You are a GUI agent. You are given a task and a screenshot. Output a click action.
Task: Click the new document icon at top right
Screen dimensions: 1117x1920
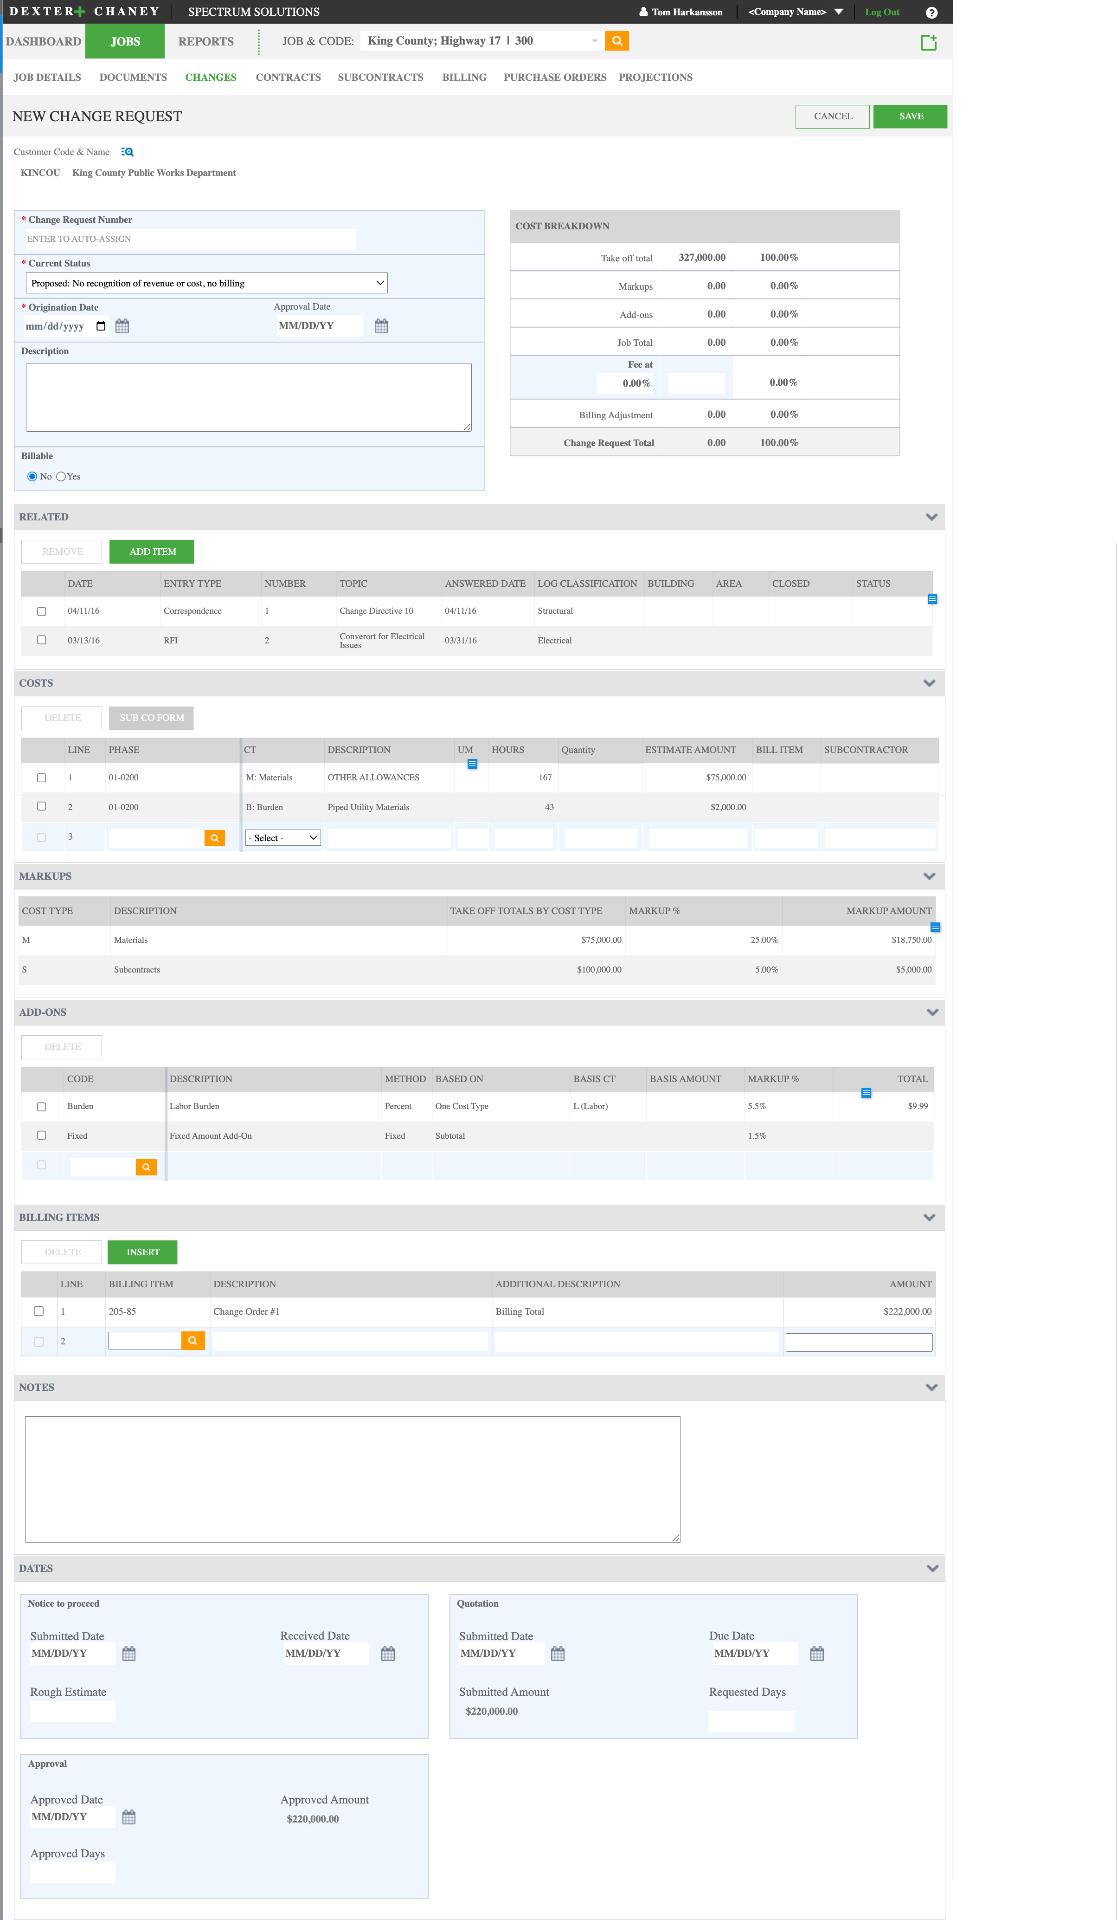tap(928, 42)
